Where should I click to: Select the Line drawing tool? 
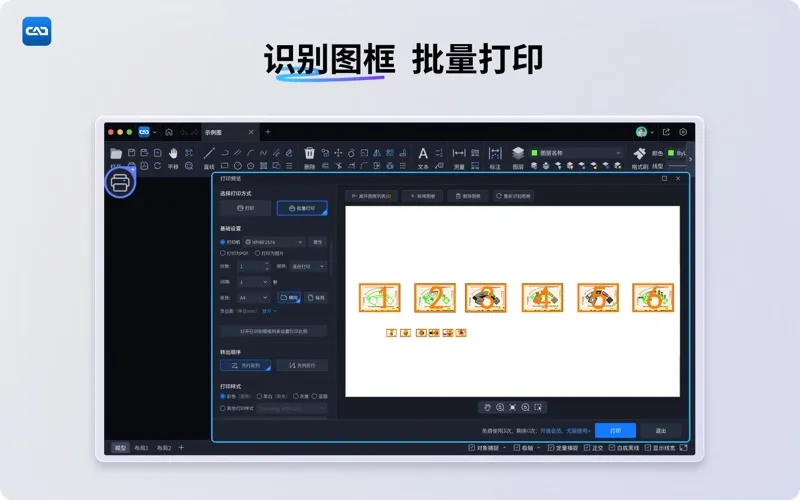tap(209, 153)
